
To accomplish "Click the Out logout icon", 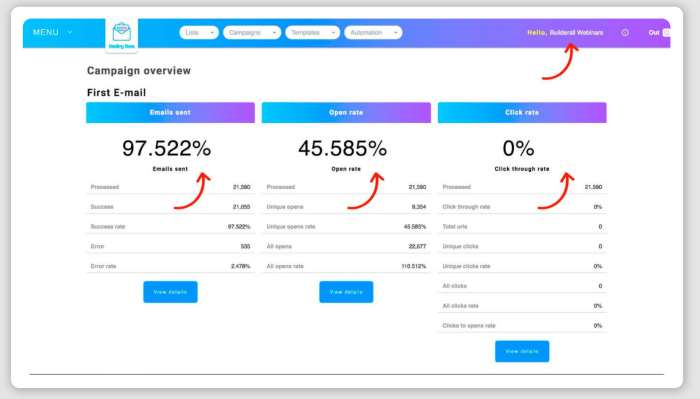I will (x=667, y=33).
